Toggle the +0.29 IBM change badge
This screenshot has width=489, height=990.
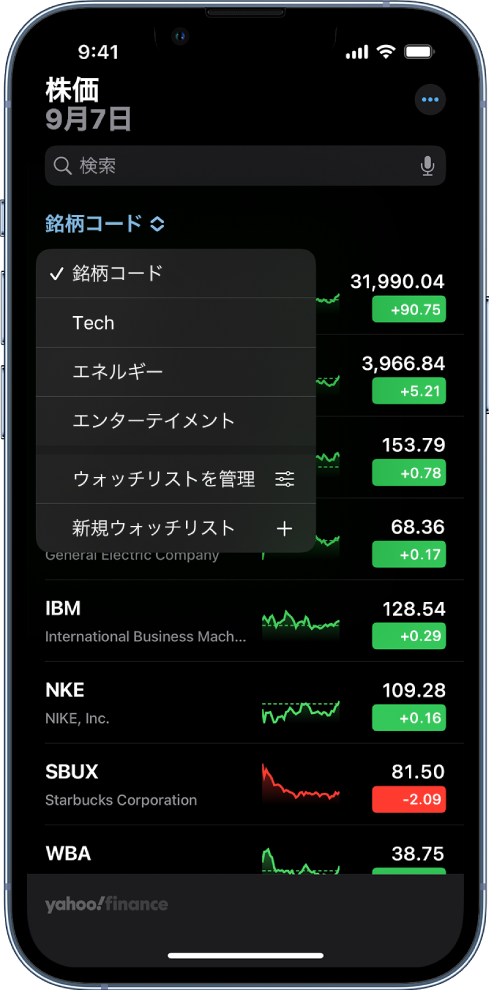pyautogui.click(x=409, y=636)
